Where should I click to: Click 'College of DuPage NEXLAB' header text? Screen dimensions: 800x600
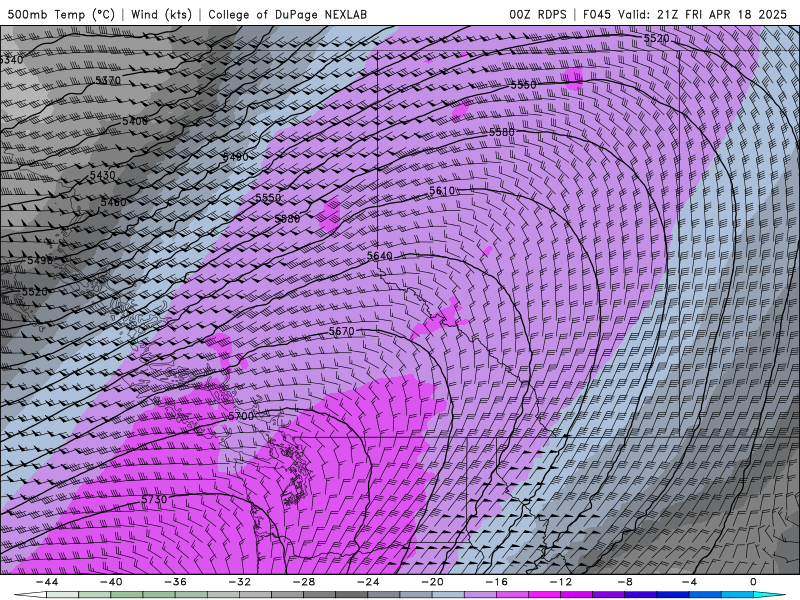[287, 14]
